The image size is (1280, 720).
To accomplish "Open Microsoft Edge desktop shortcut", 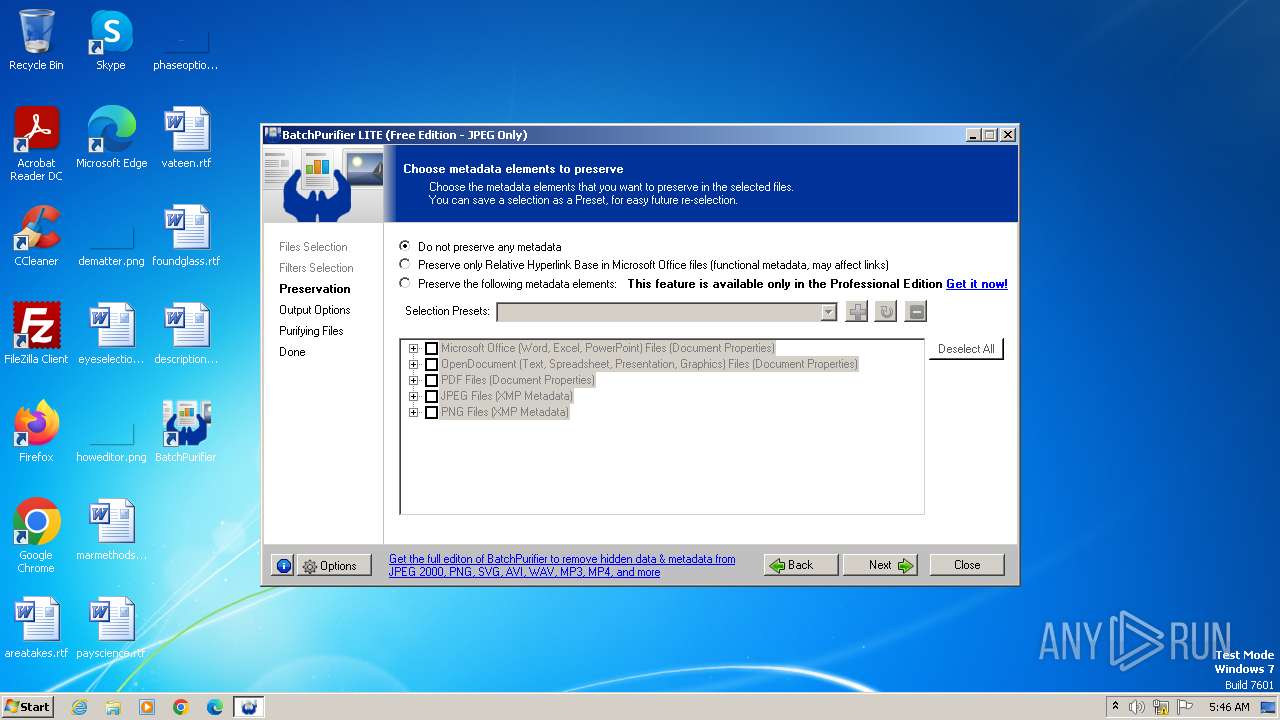I will (111, 138).
